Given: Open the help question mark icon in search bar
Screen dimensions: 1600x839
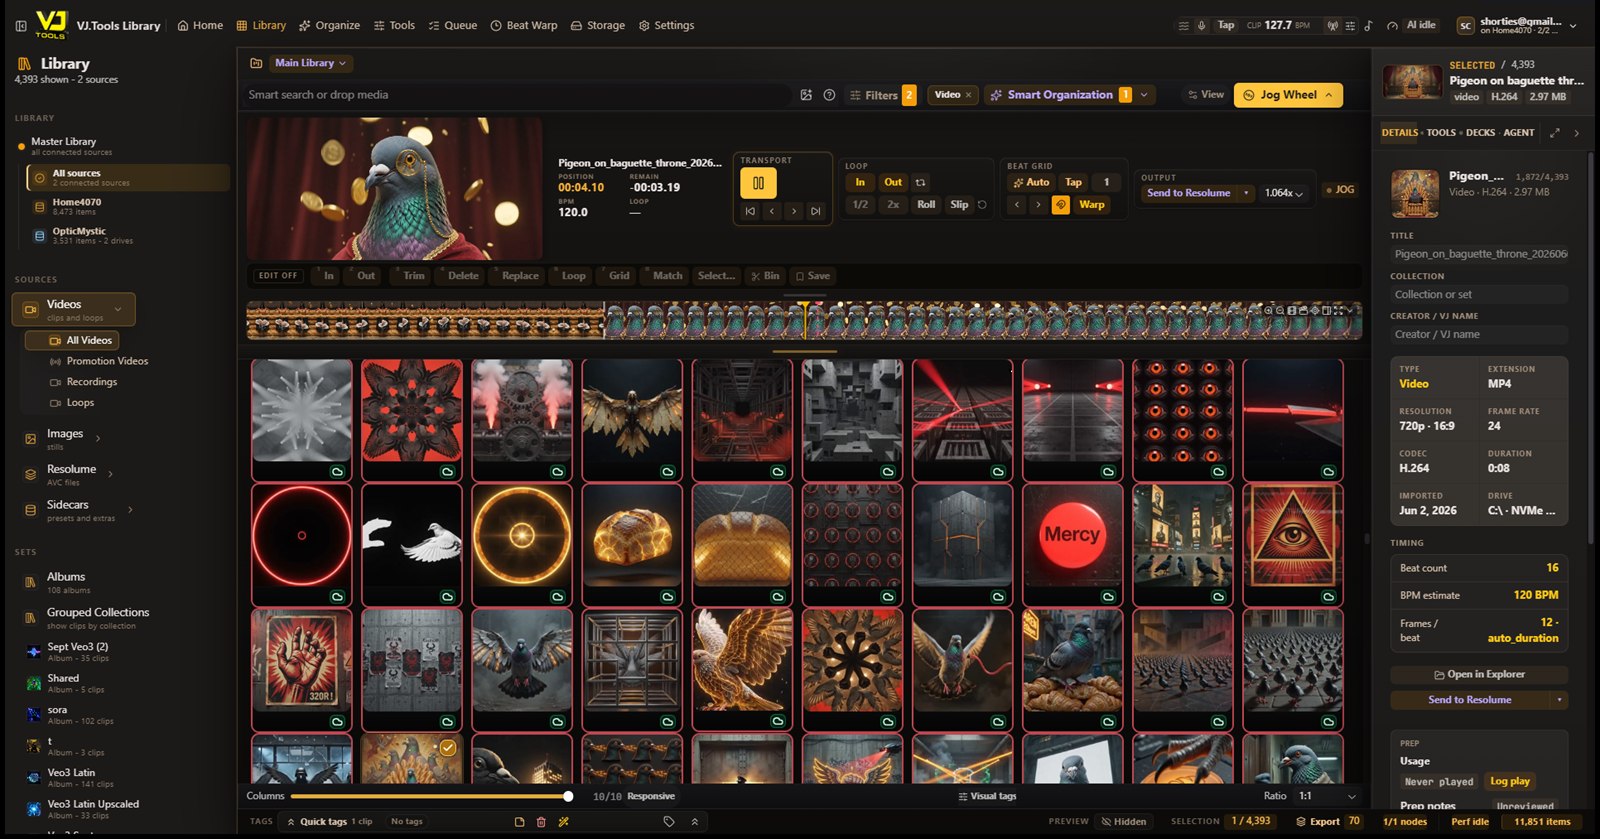Looking at the screenshot, I should [829, 95].
